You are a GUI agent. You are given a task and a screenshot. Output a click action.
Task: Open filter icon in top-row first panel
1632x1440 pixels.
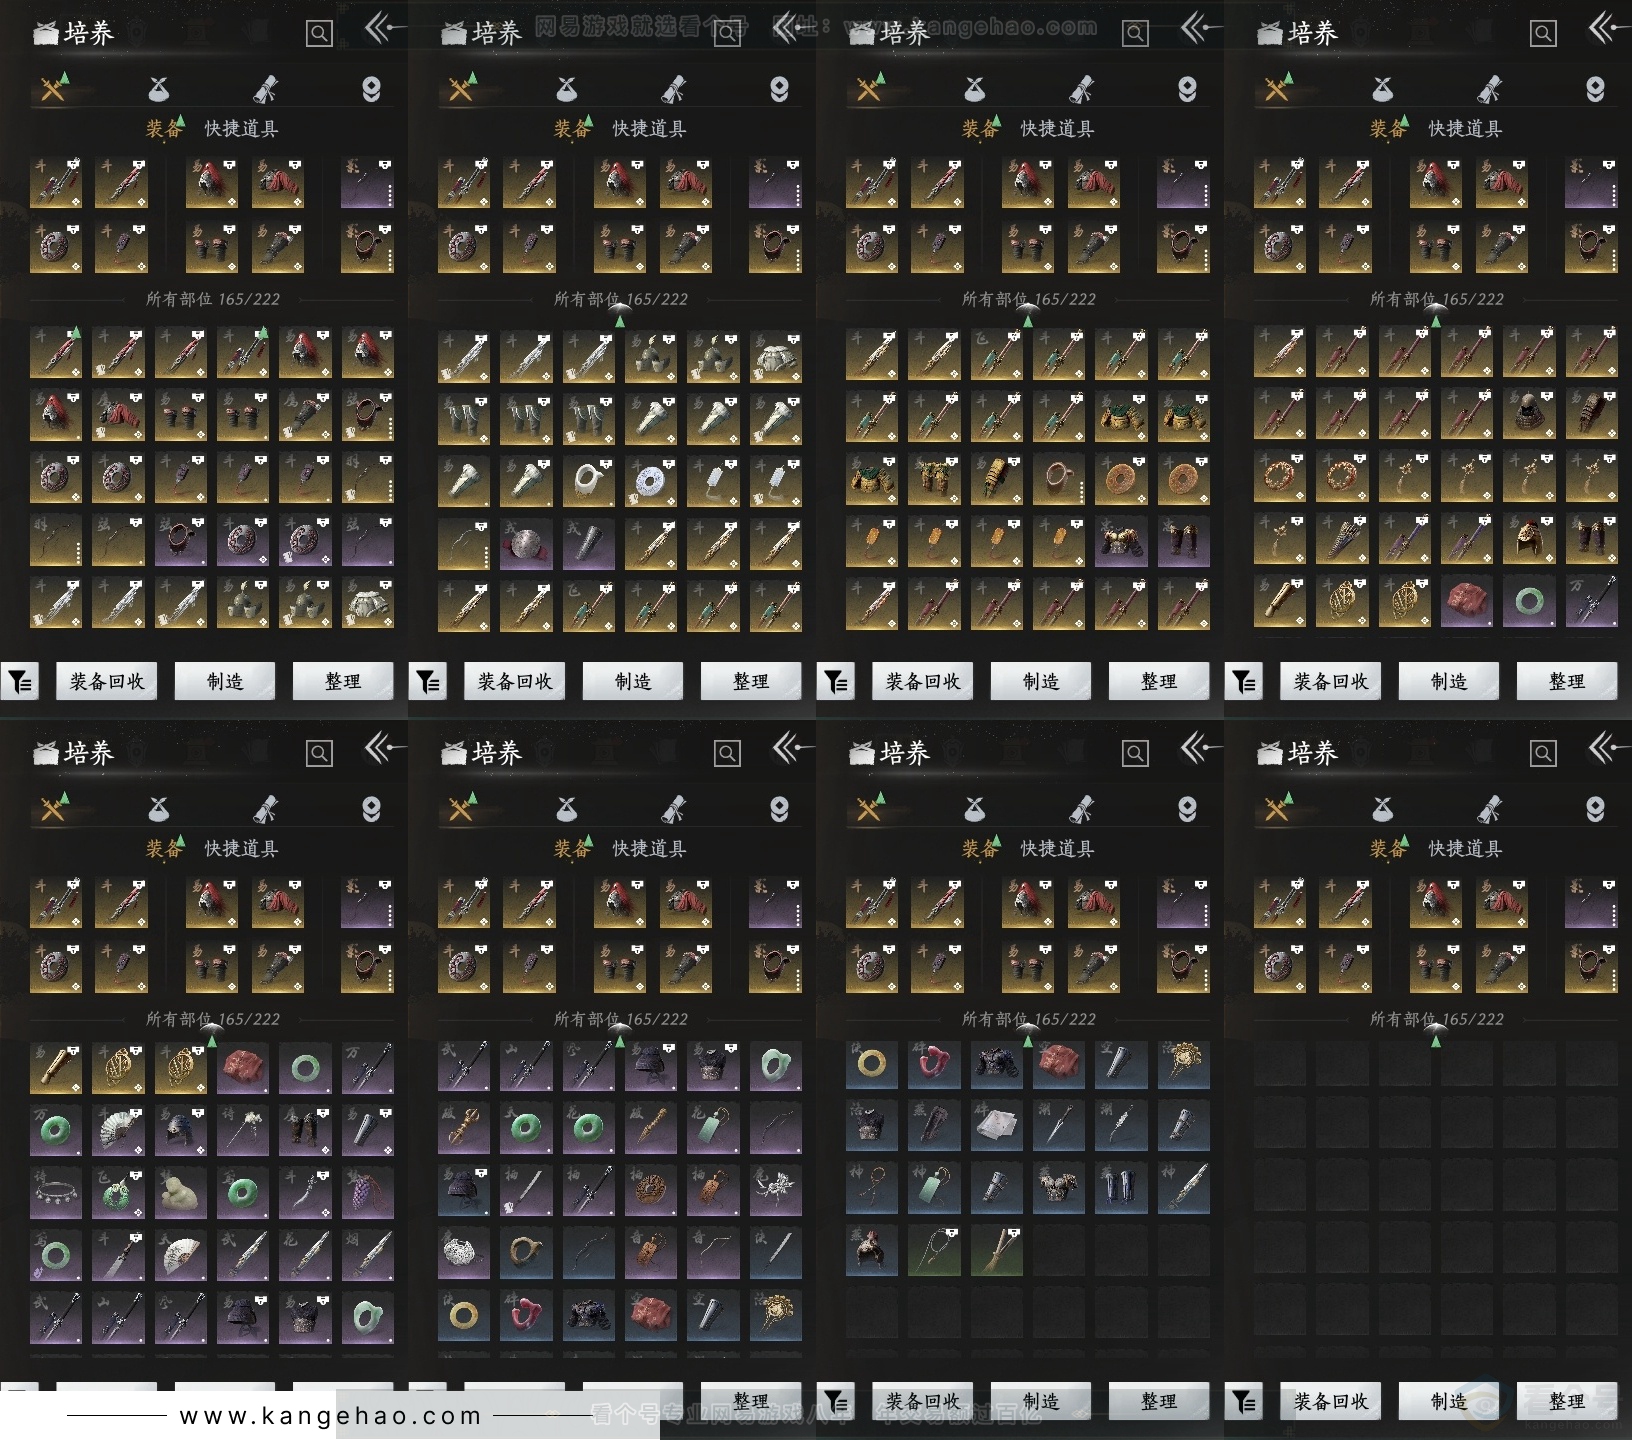[x=20, y=682]
